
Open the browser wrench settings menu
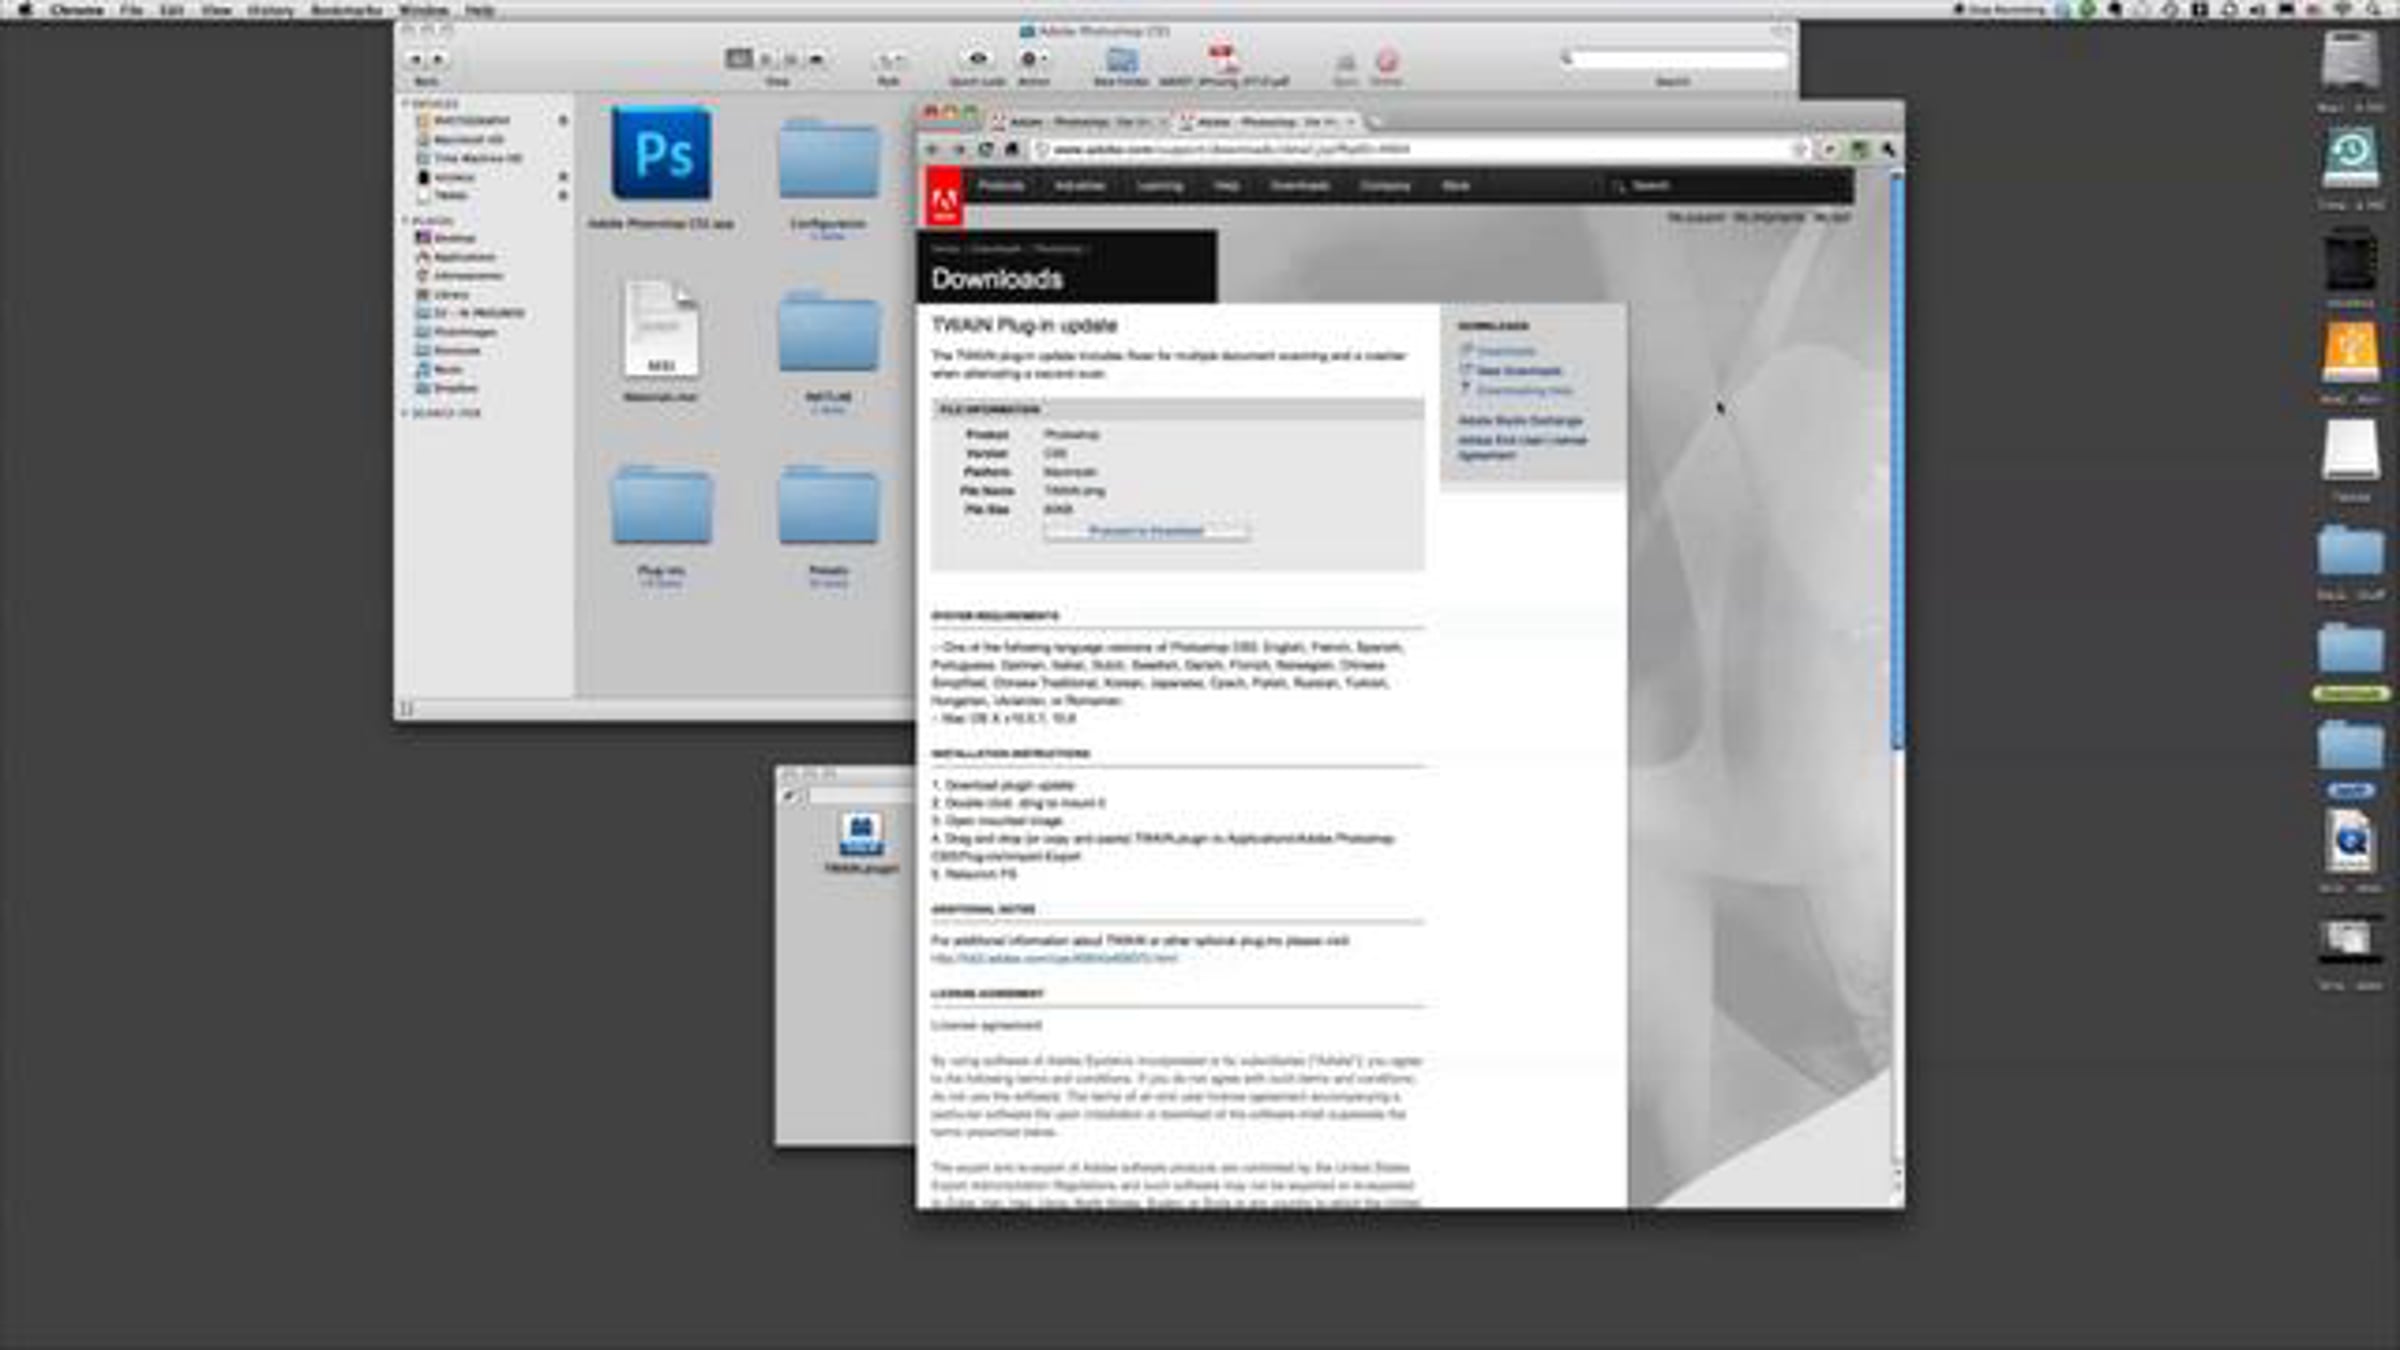1888,149
